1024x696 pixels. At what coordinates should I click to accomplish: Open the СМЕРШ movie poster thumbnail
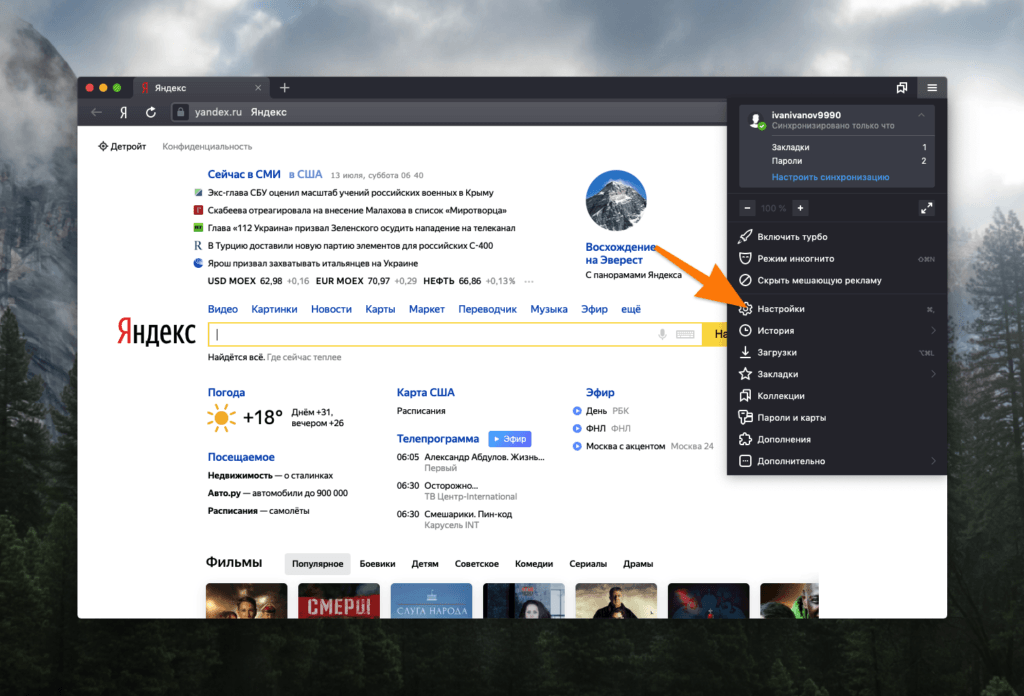click(338, 601)
